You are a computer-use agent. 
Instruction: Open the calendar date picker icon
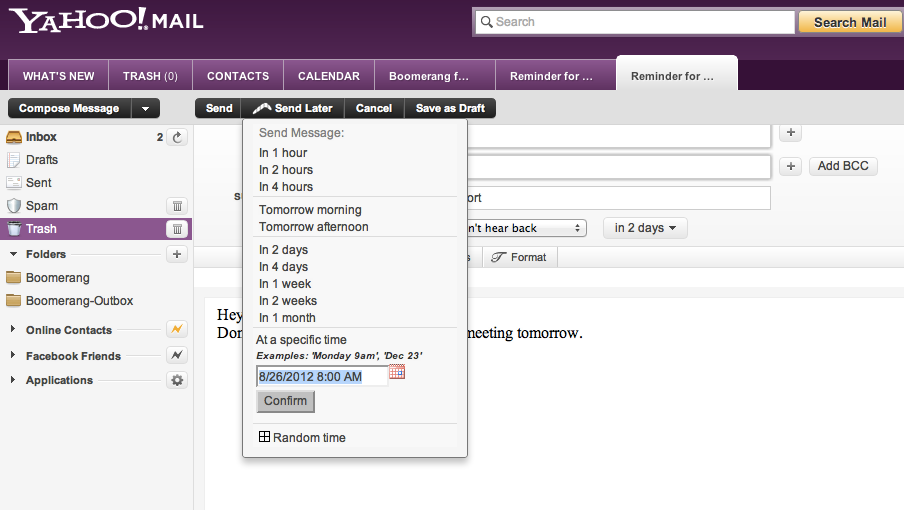tap(397, 373)
